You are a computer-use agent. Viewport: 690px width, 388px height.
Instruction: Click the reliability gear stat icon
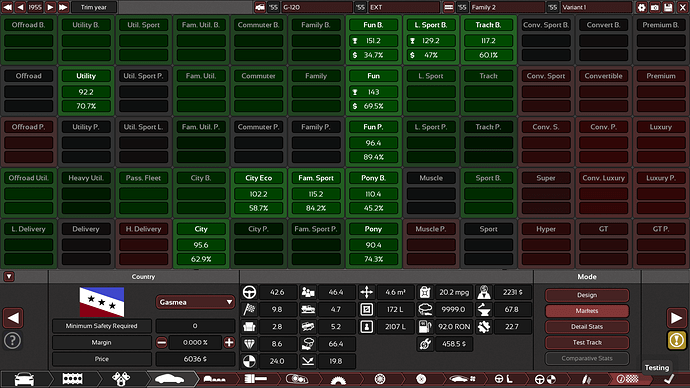point(484,326)
